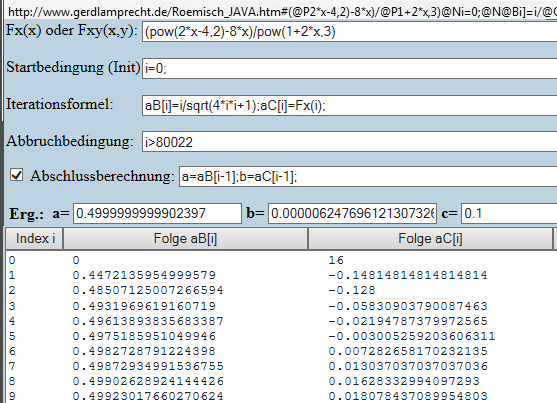The height and width of the screenshot is (403, 557).
Task: Select value 0.018078437089954803 in Folge aC
Action: pyautogui.click(x=408, y=396)
